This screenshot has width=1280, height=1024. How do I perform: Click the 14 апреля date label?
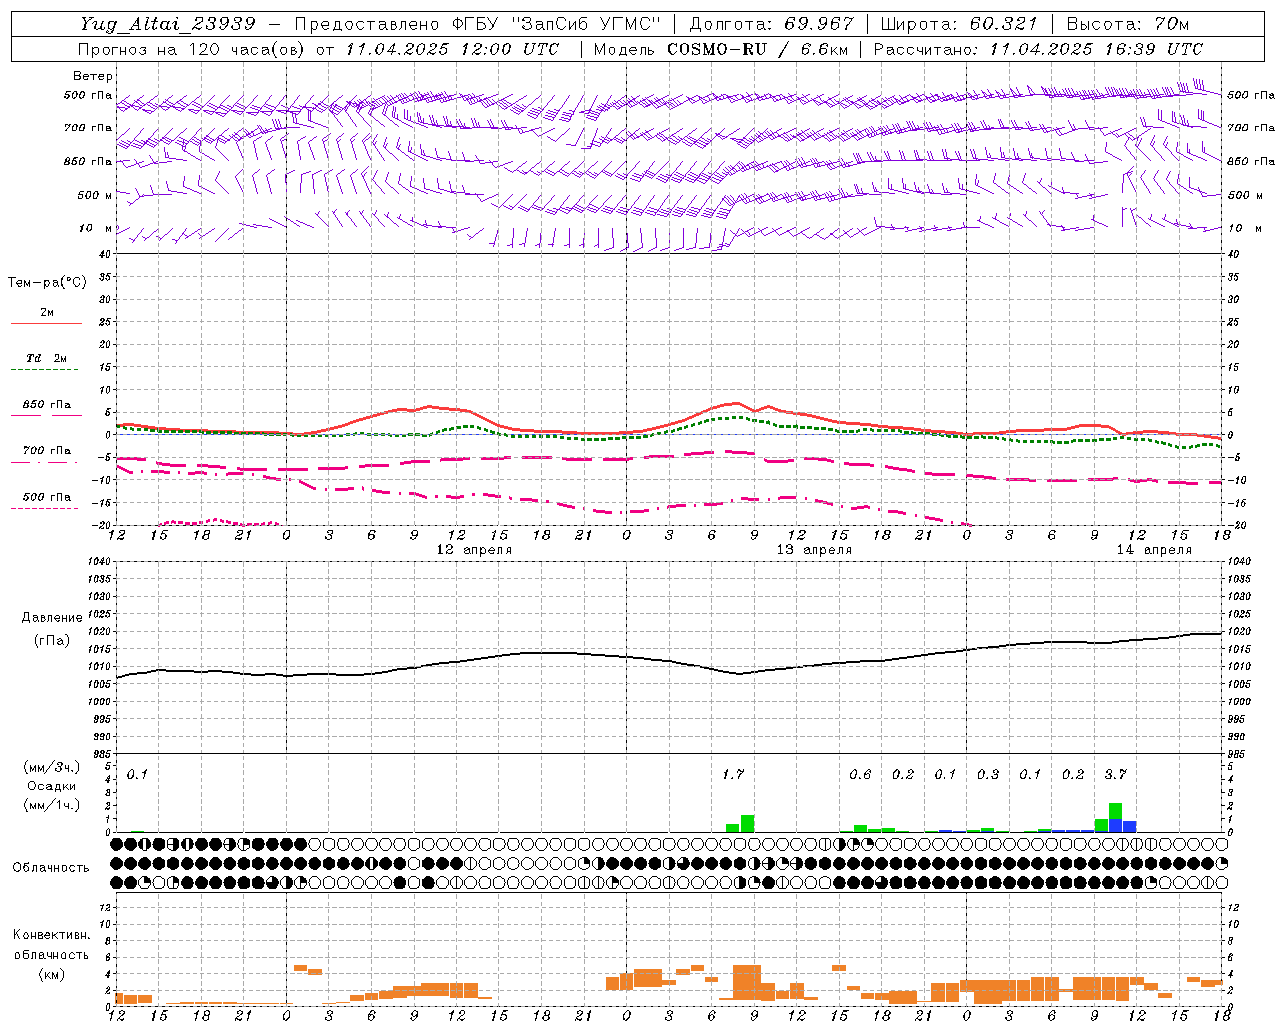1154,550
